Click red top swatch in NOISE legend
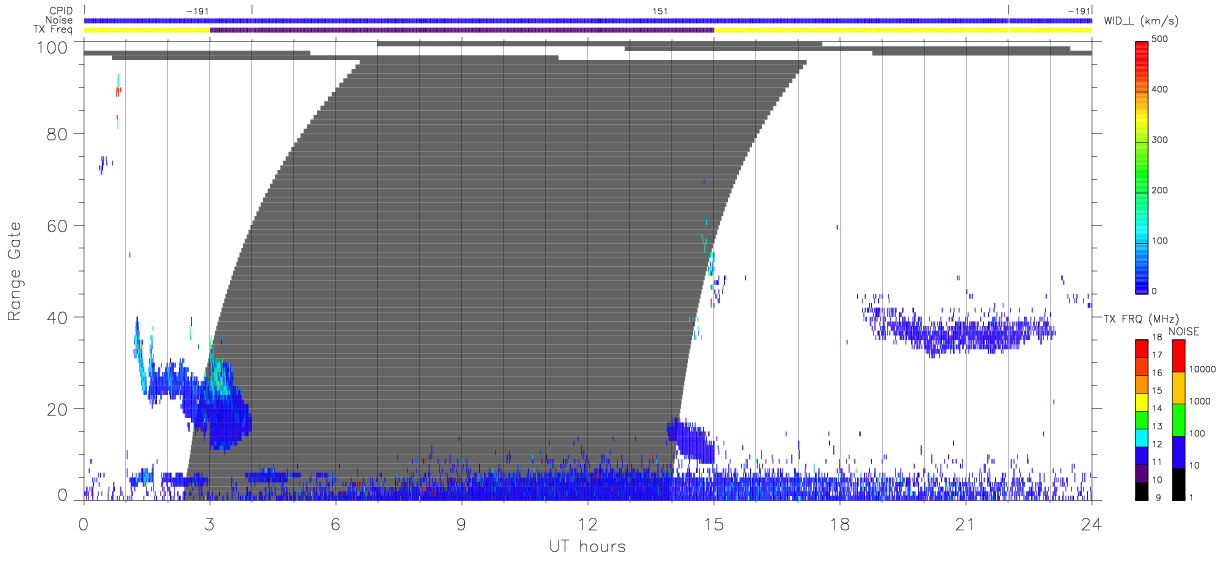This screenshot has height=567, width=1228. 1178,355
